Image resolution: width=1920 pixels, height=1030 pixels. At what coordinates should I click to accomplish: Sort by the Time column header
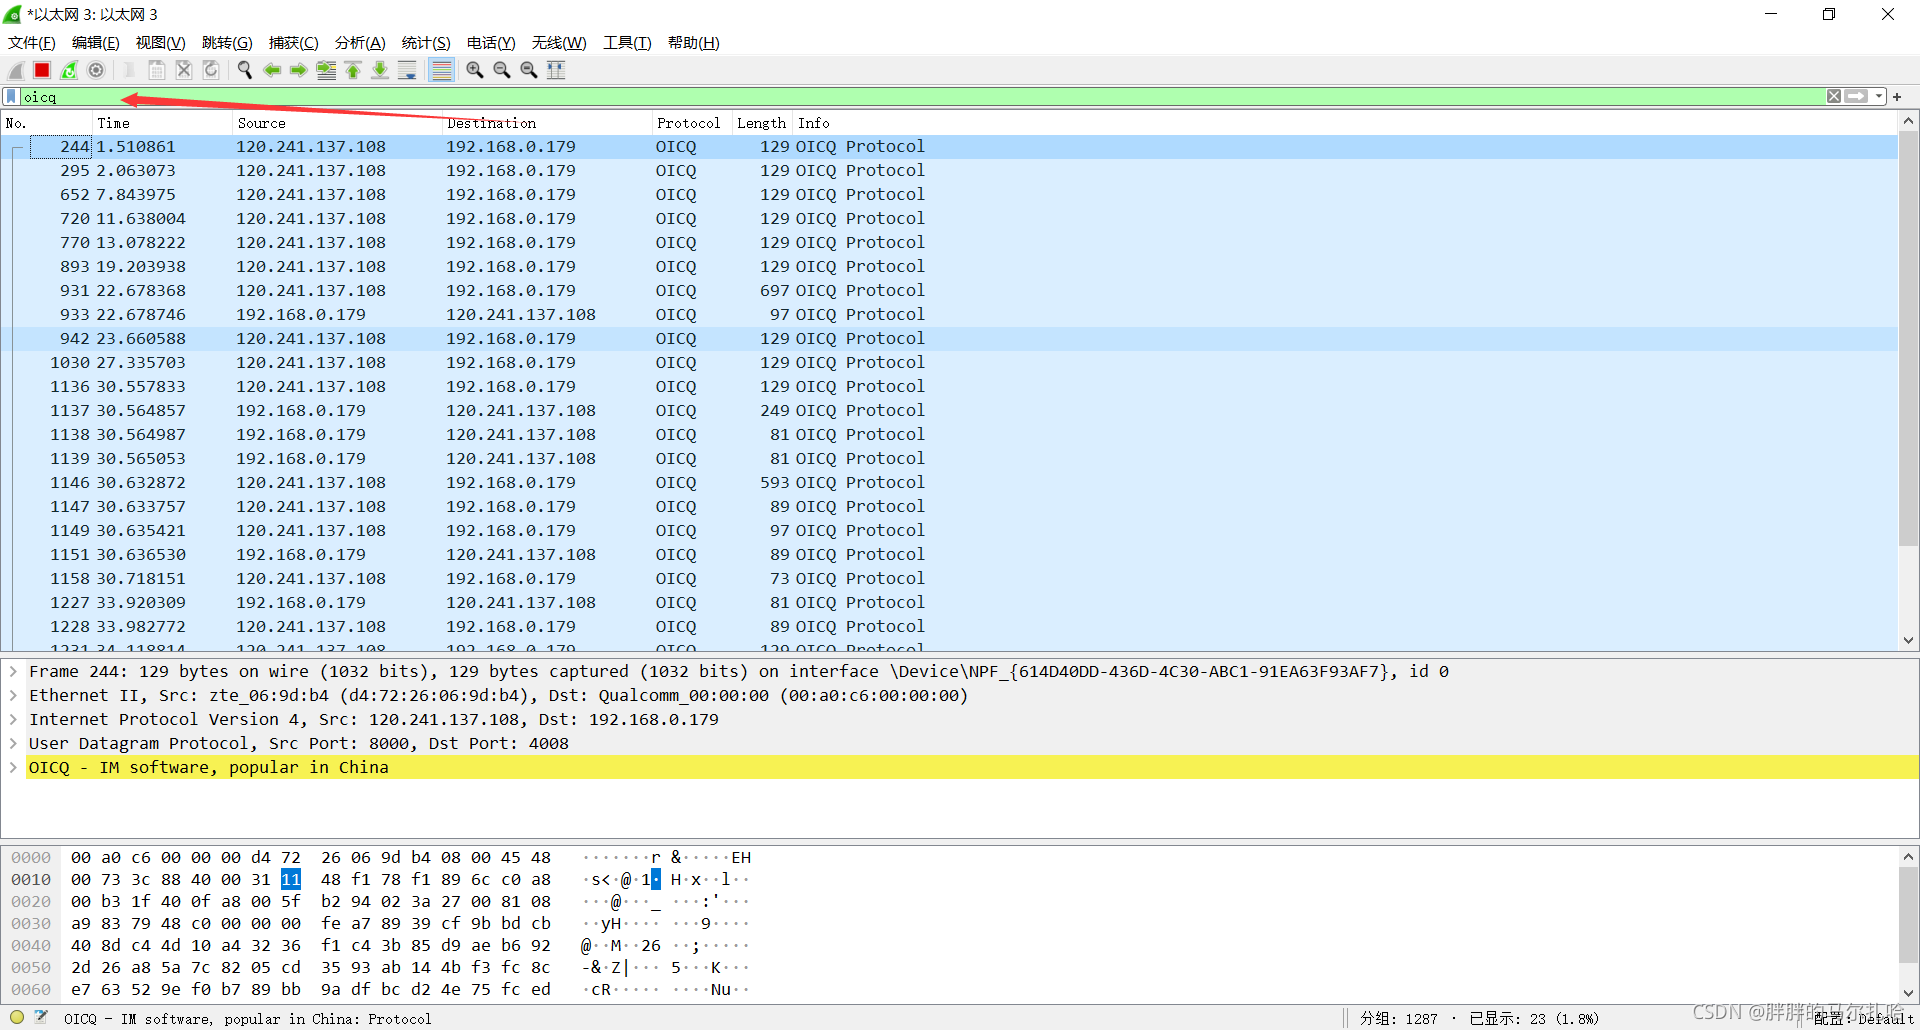pos(162,123)
